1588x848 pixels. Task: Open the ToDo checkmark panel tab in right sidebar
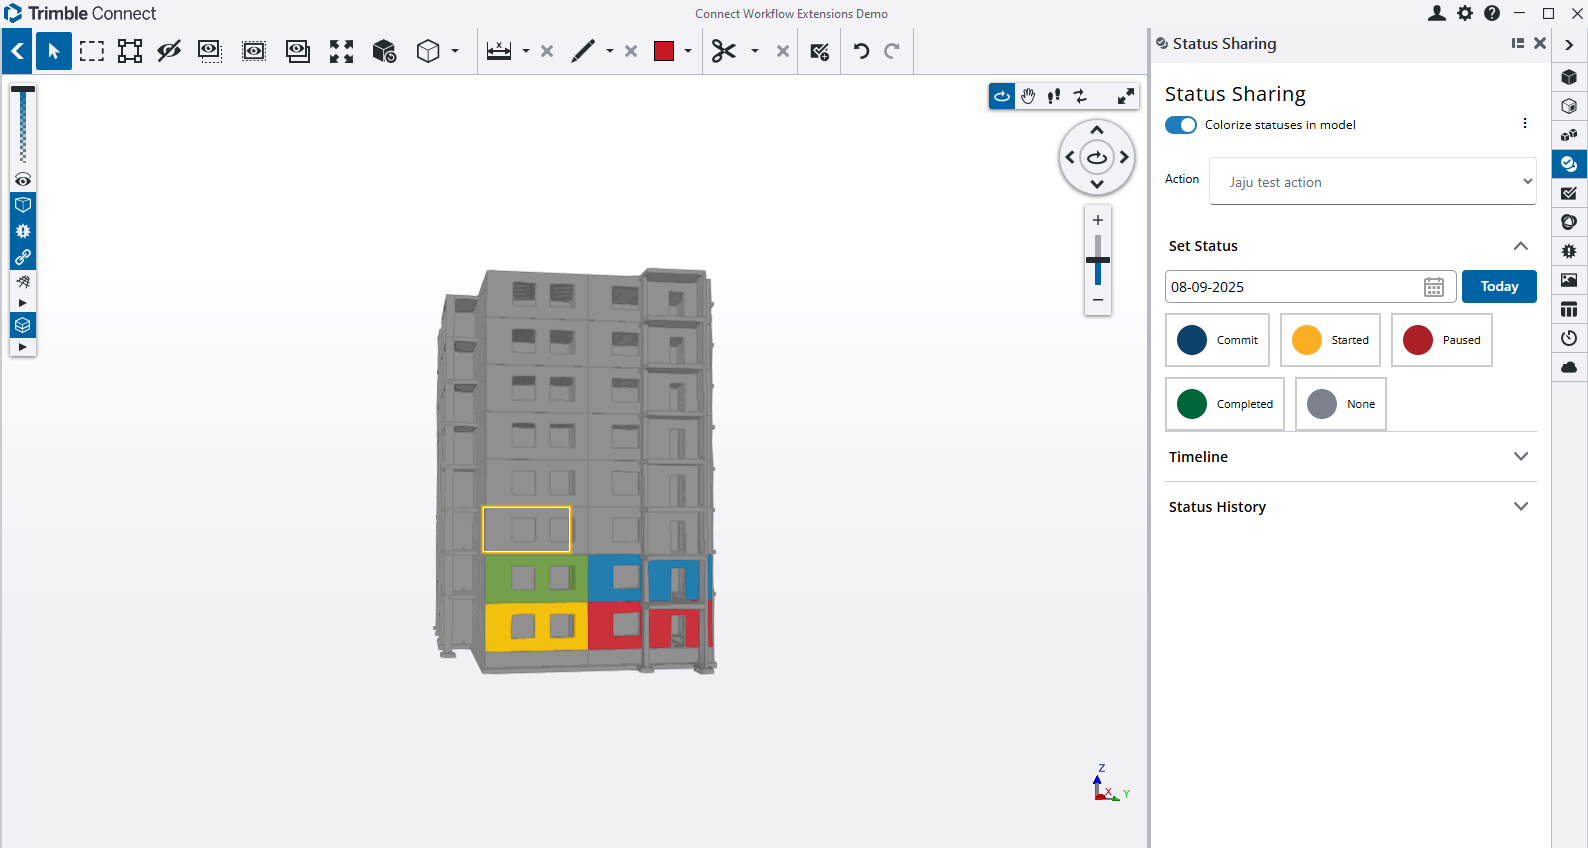[x=1569, y=193]
